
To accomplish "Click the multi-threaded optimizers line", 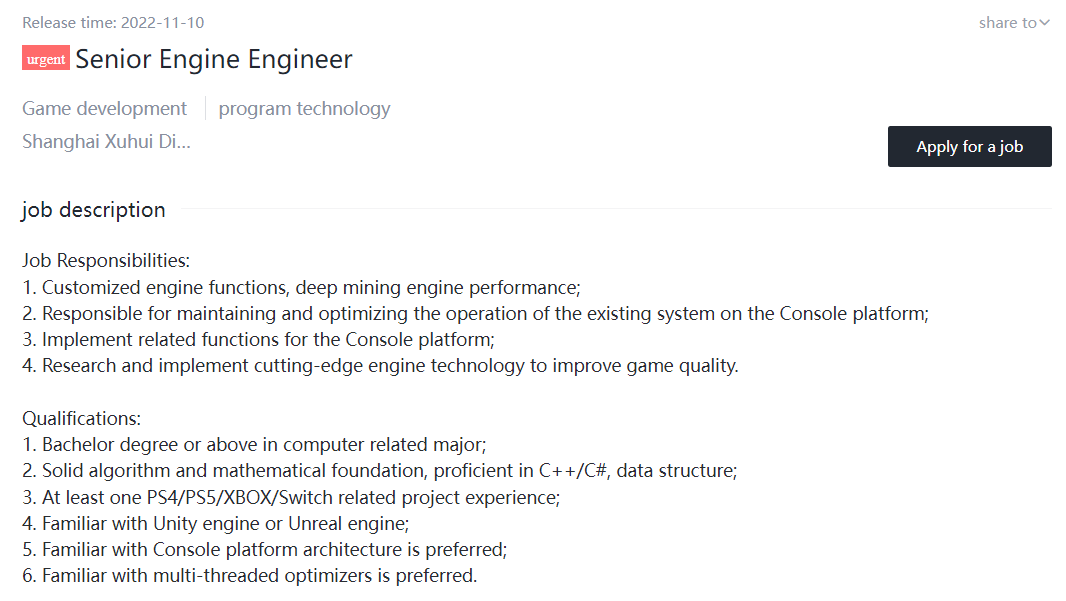I will pyautogui.click(x=250, y=576).
